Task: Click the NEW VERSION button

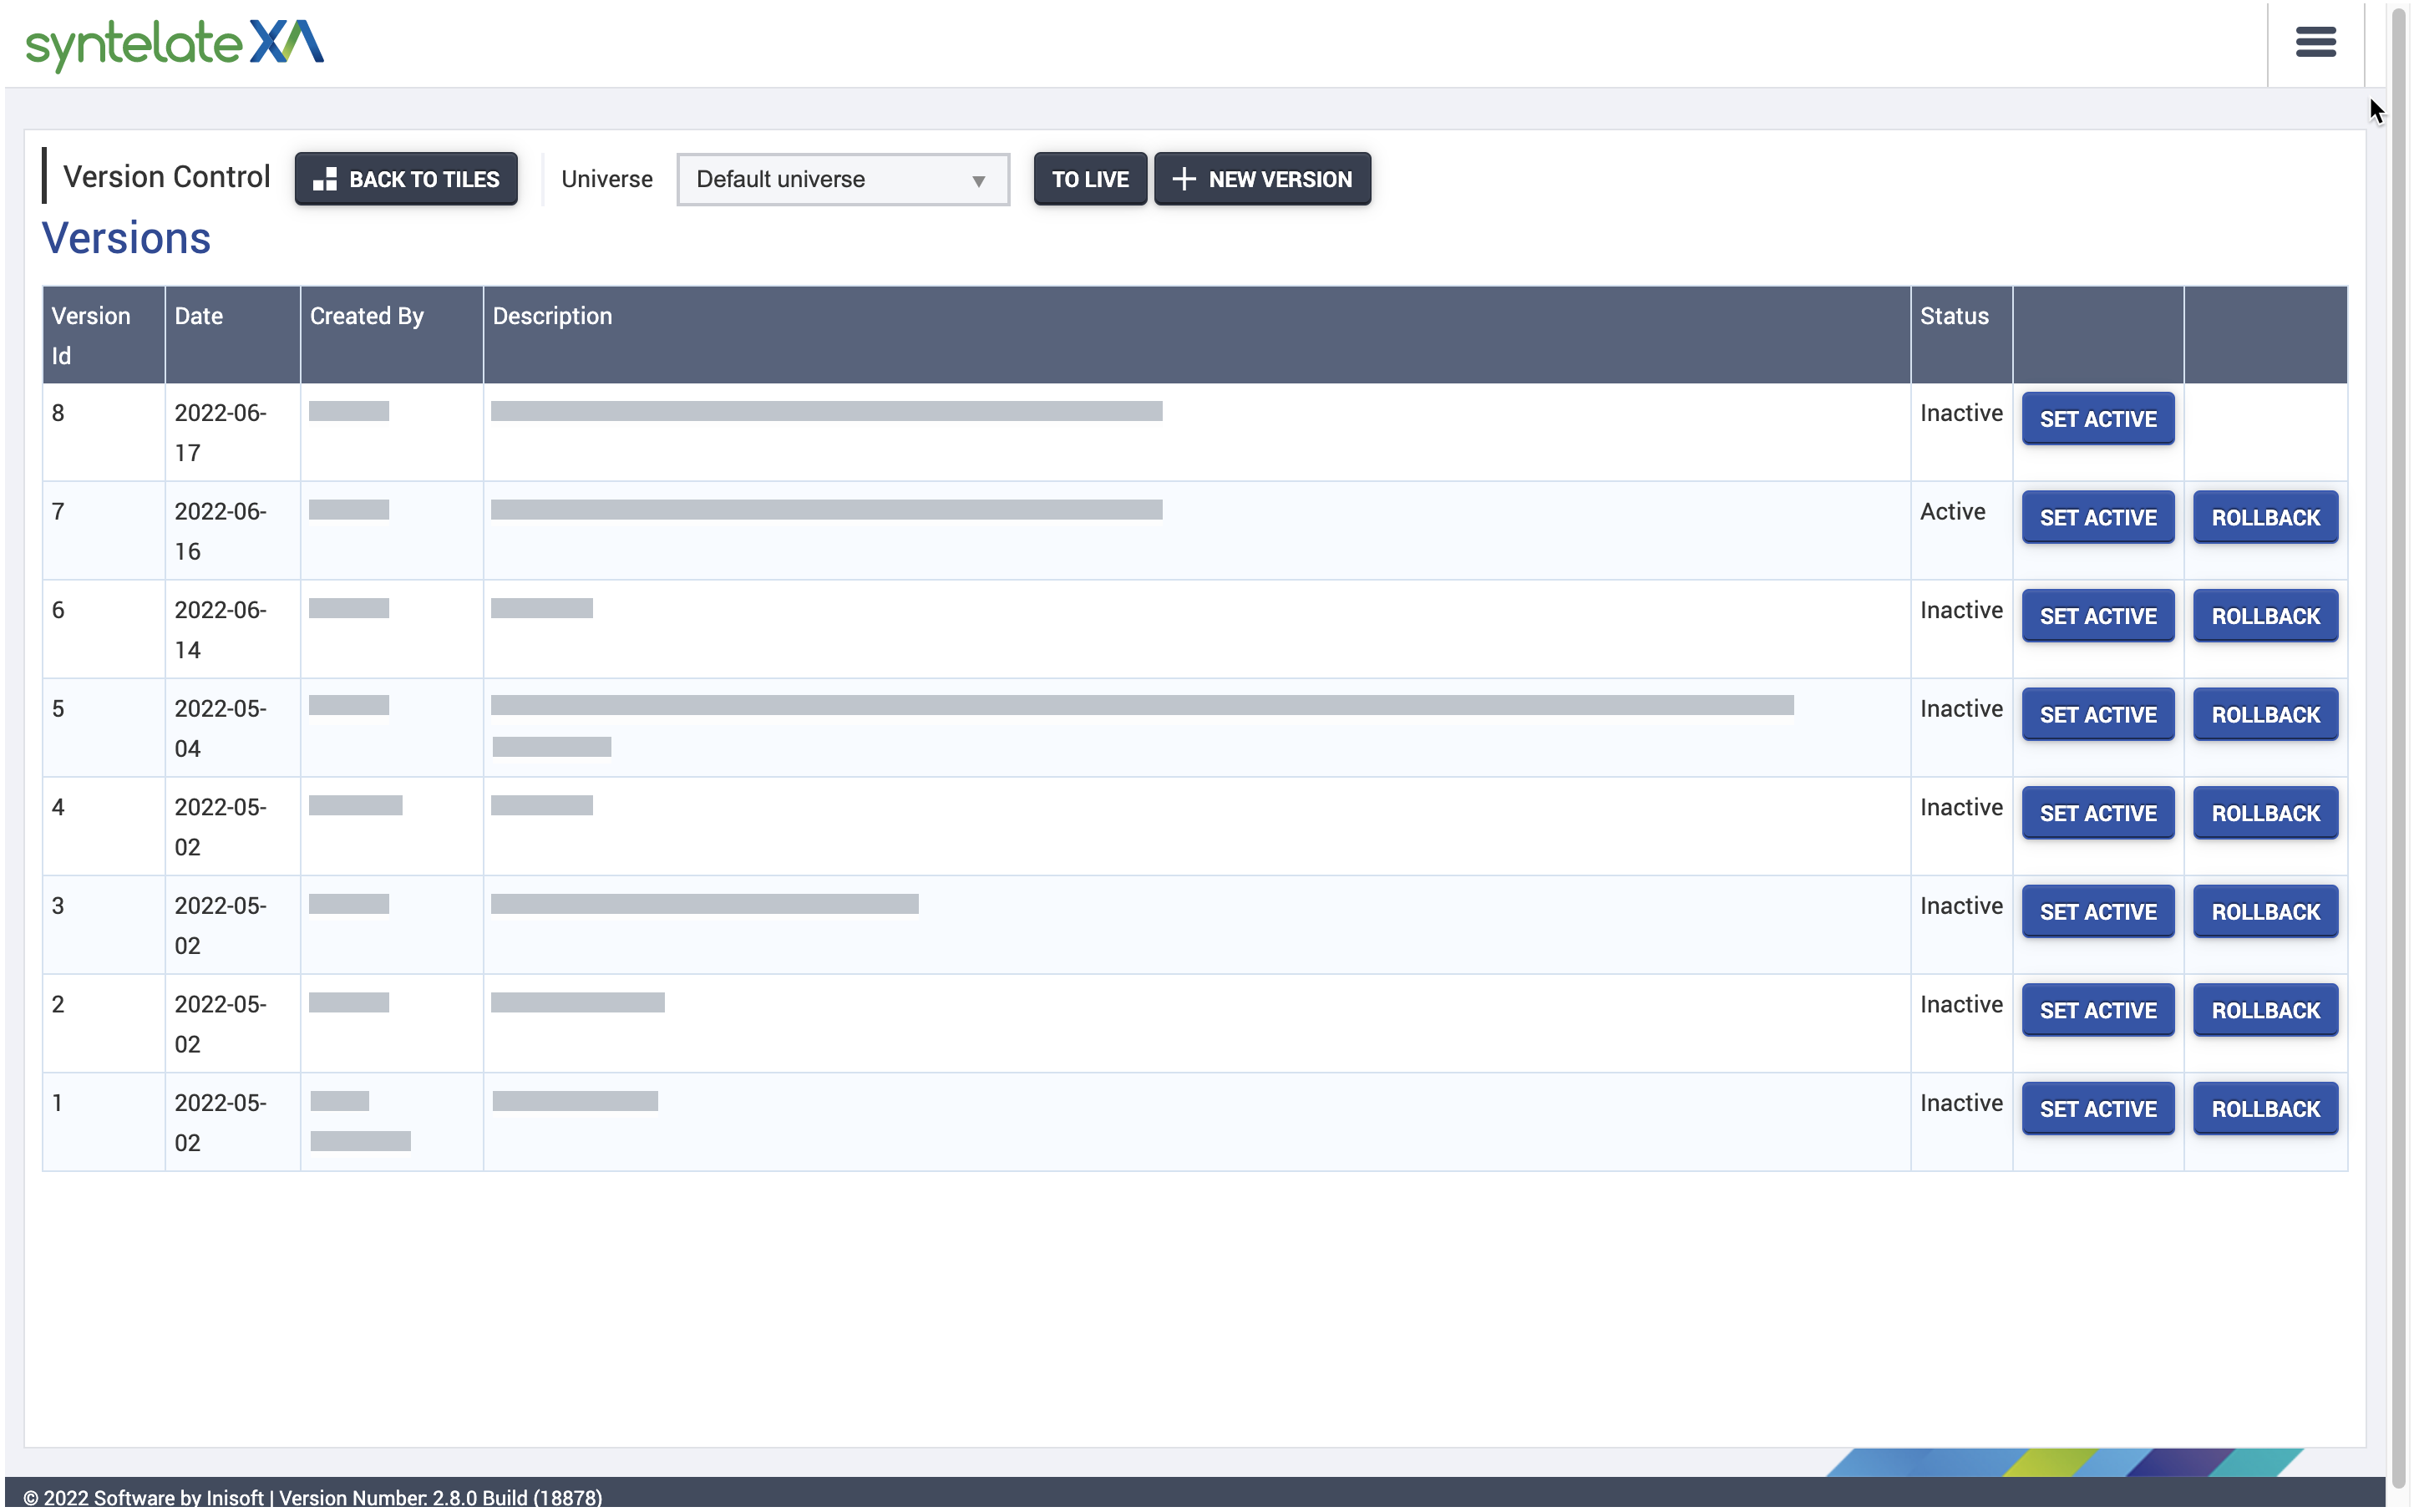Action: coord(1262,179)
